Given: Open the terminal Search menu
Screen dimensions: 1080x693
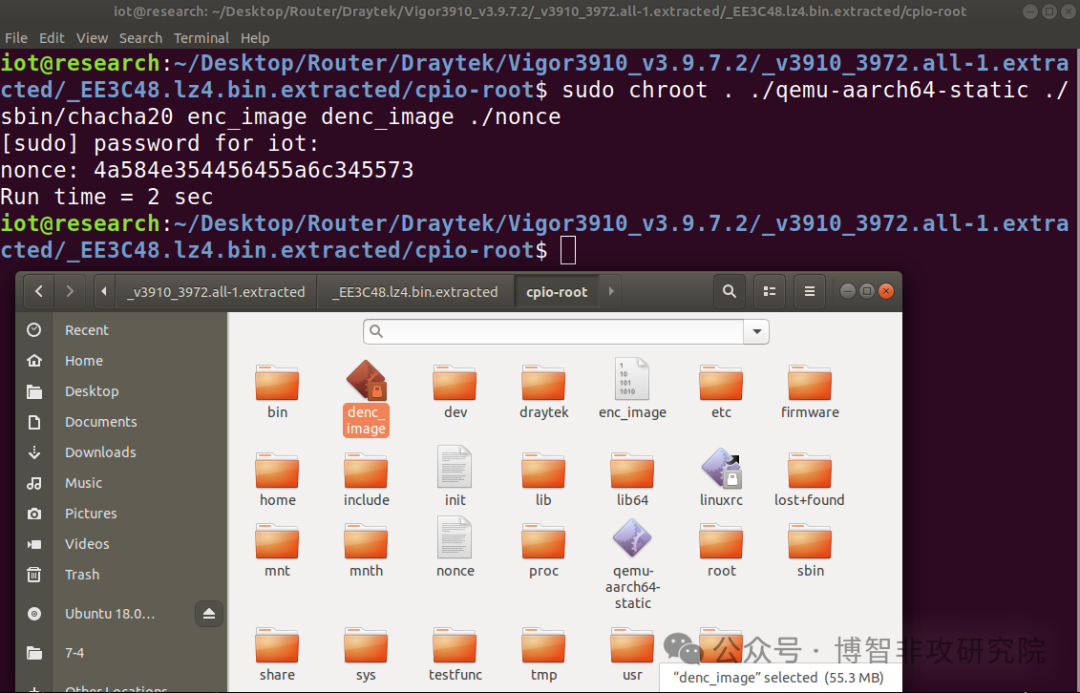Looking at the screenshot, I should [141, 38].
